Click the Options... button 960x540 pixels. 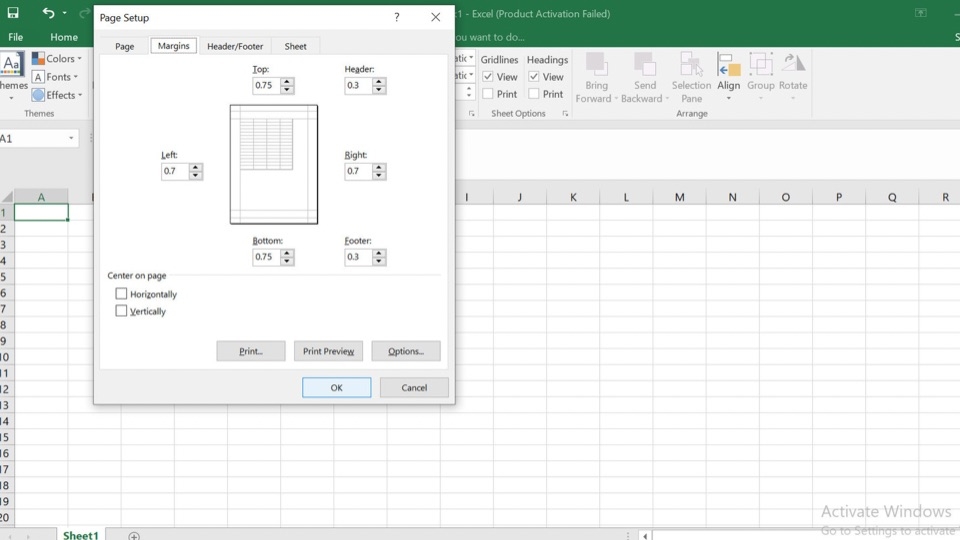[406, 351]
